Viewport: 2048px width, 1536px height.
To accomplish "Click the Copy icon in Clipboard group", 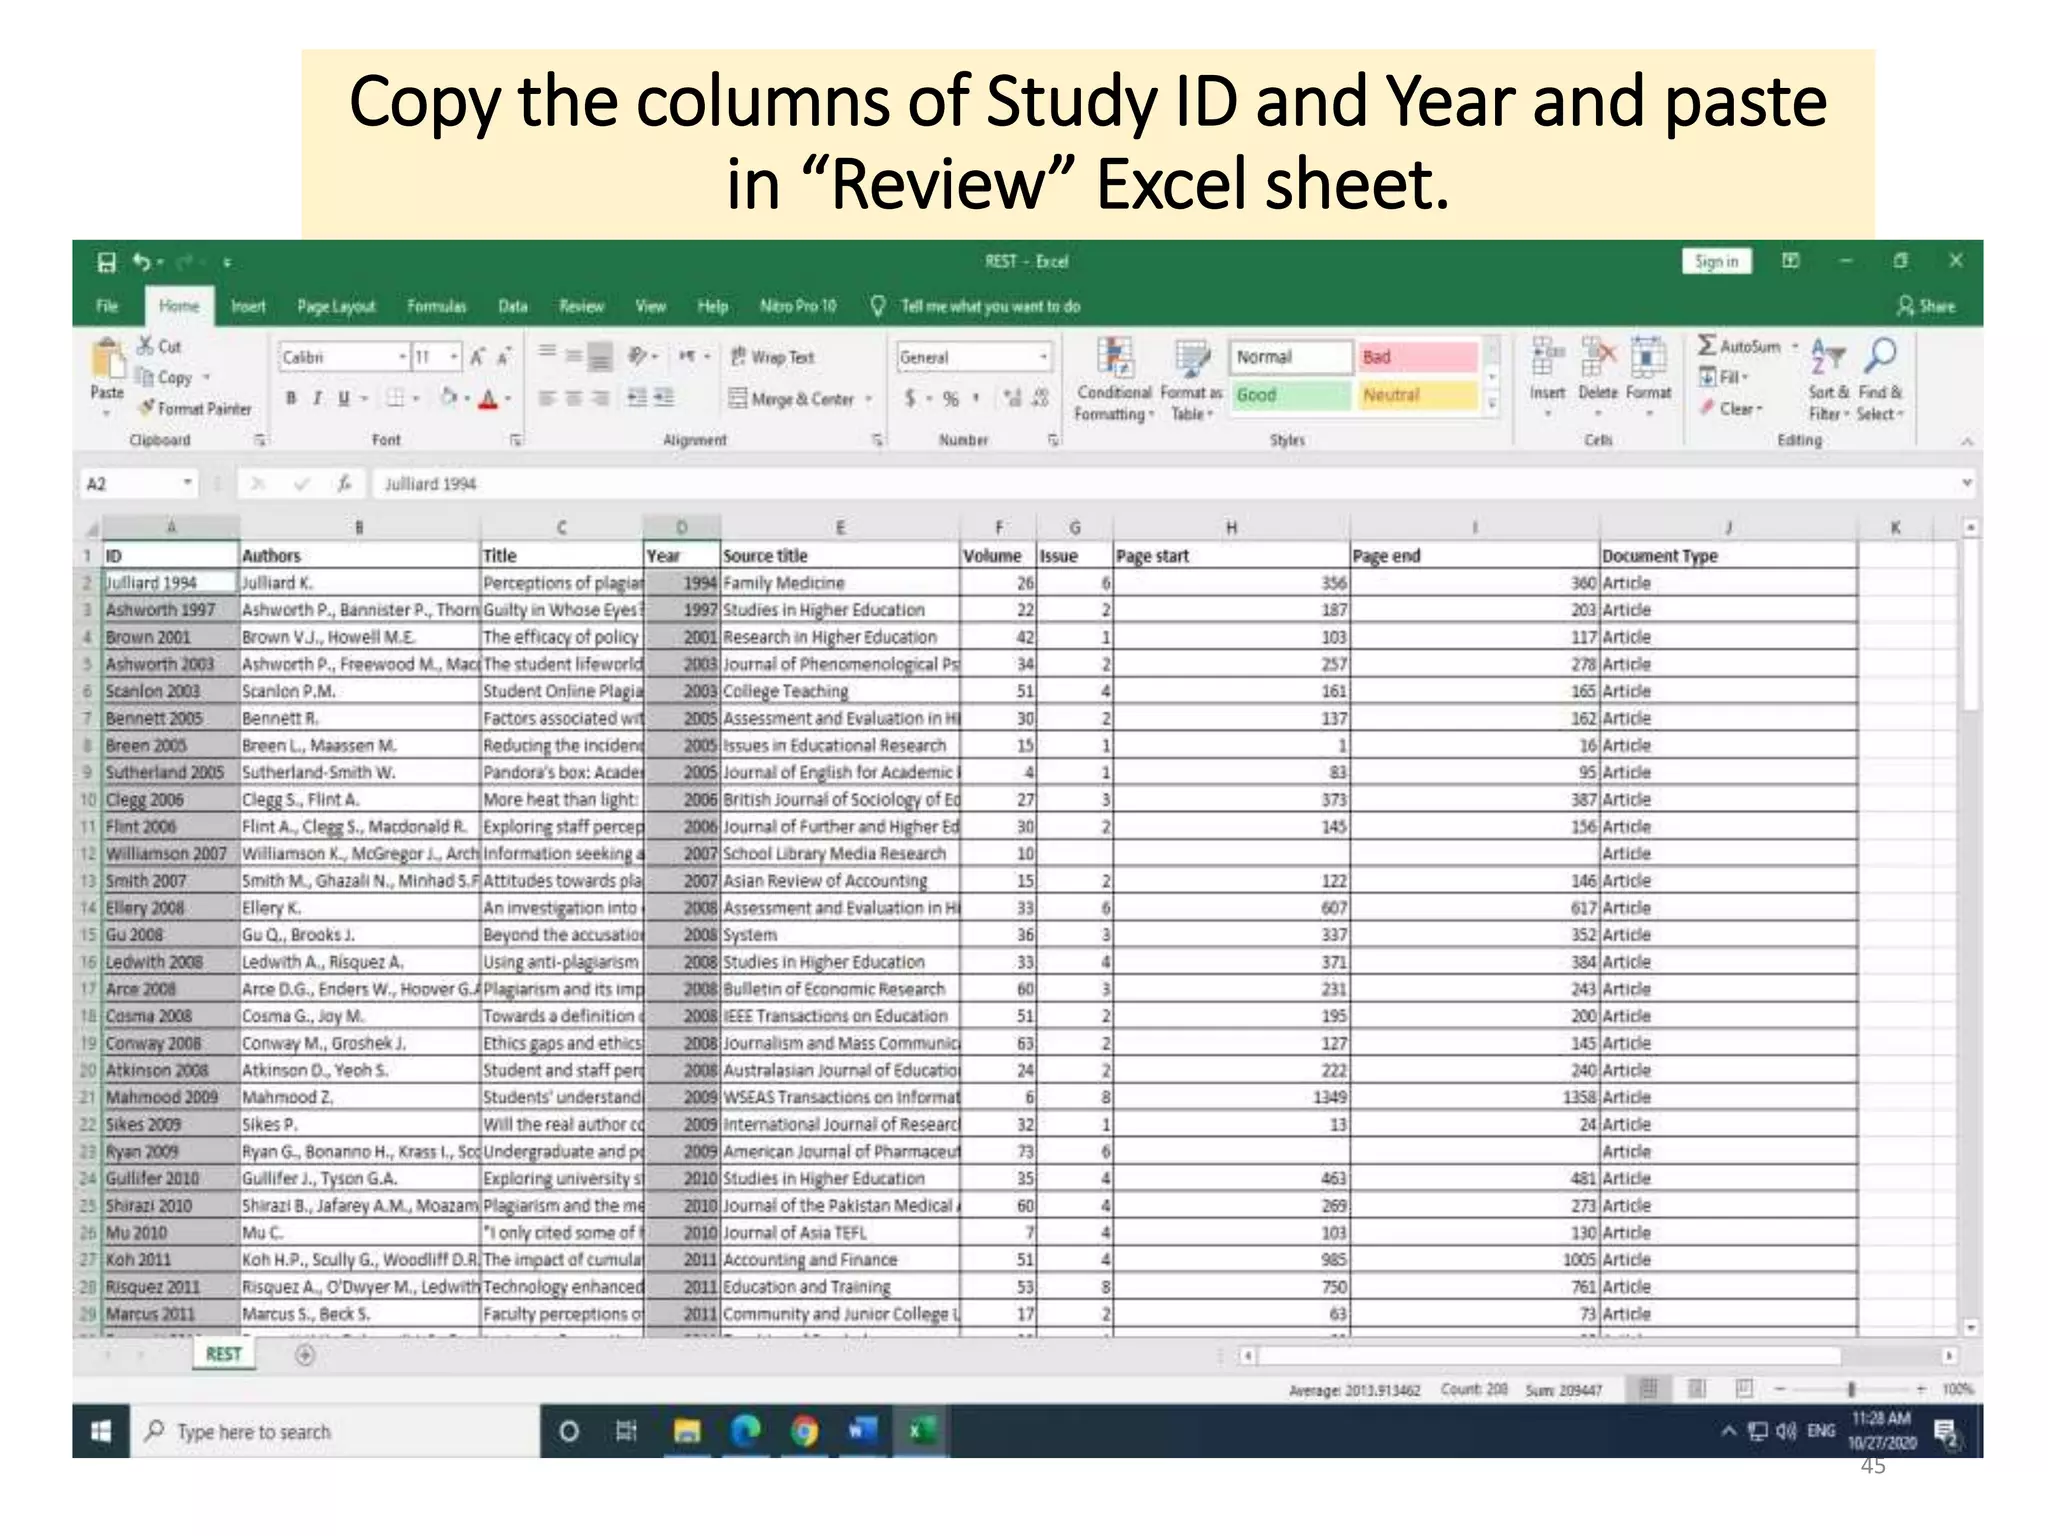I will click(145, 377).
